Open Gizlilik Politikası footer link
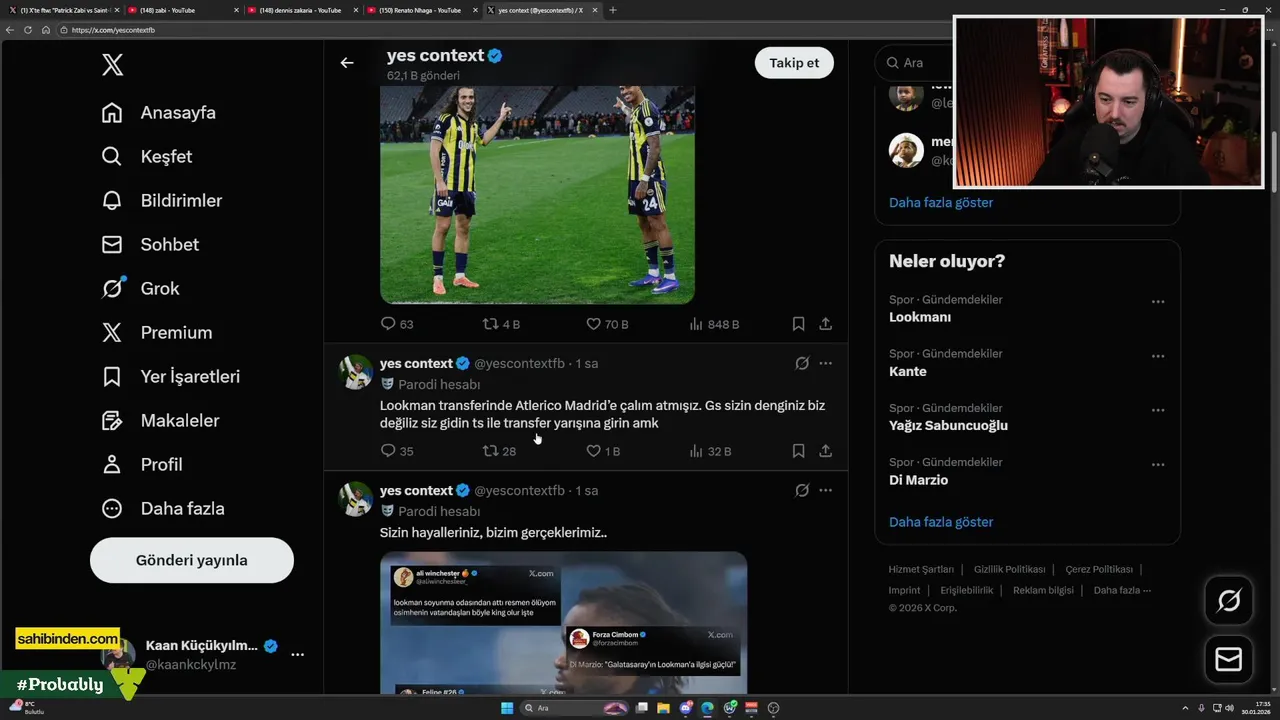This screenshot has width=1280, height=720. tap(1010, 569)
